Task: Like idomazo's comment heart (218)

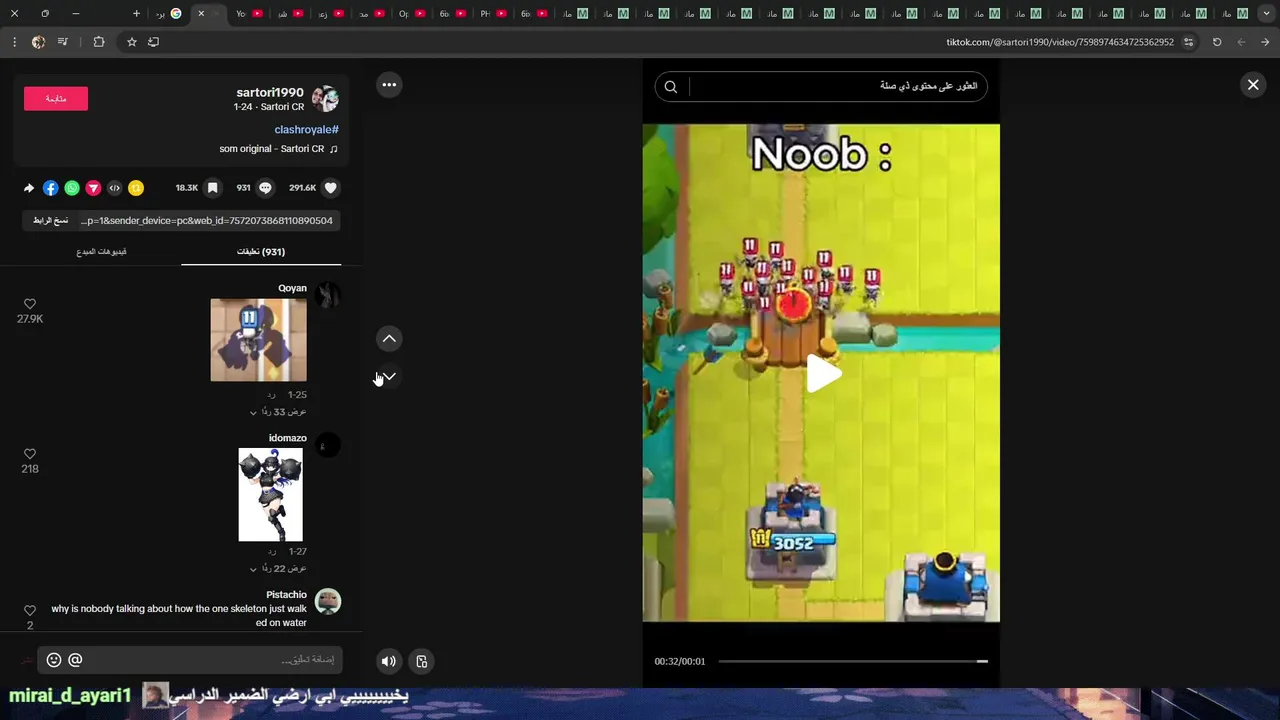Action: 30,454
